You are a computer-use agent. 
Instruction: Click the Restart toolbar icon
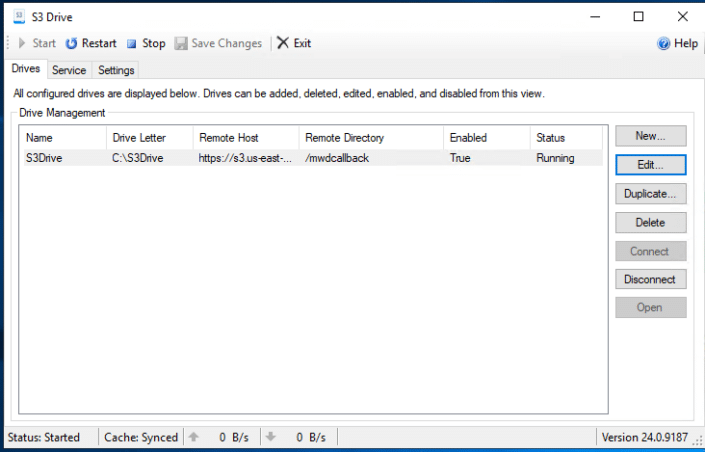click(71, 43)
